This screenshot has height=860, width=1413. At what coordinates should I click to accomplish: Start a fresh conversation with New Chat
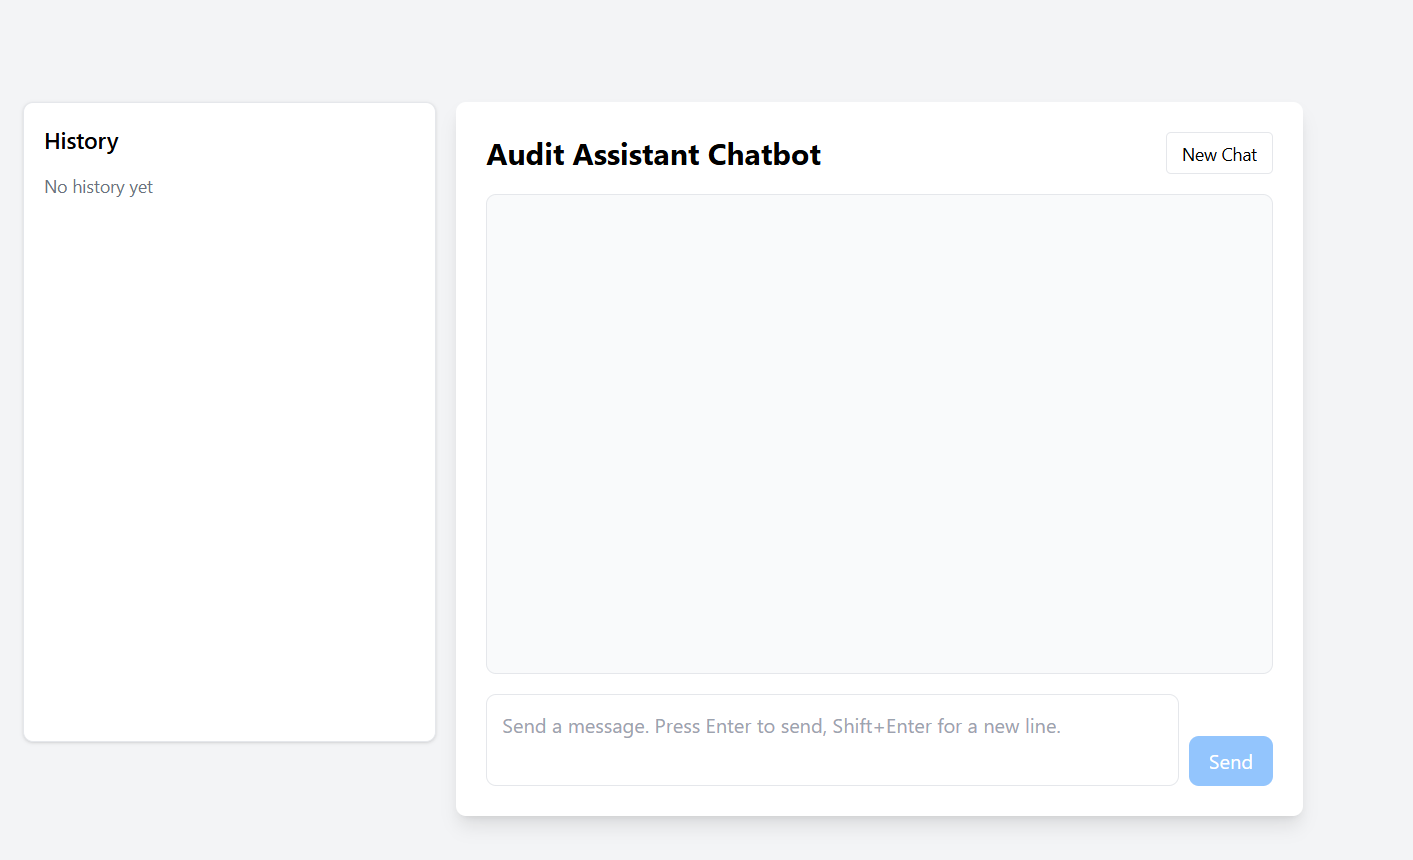(1219, 153)
